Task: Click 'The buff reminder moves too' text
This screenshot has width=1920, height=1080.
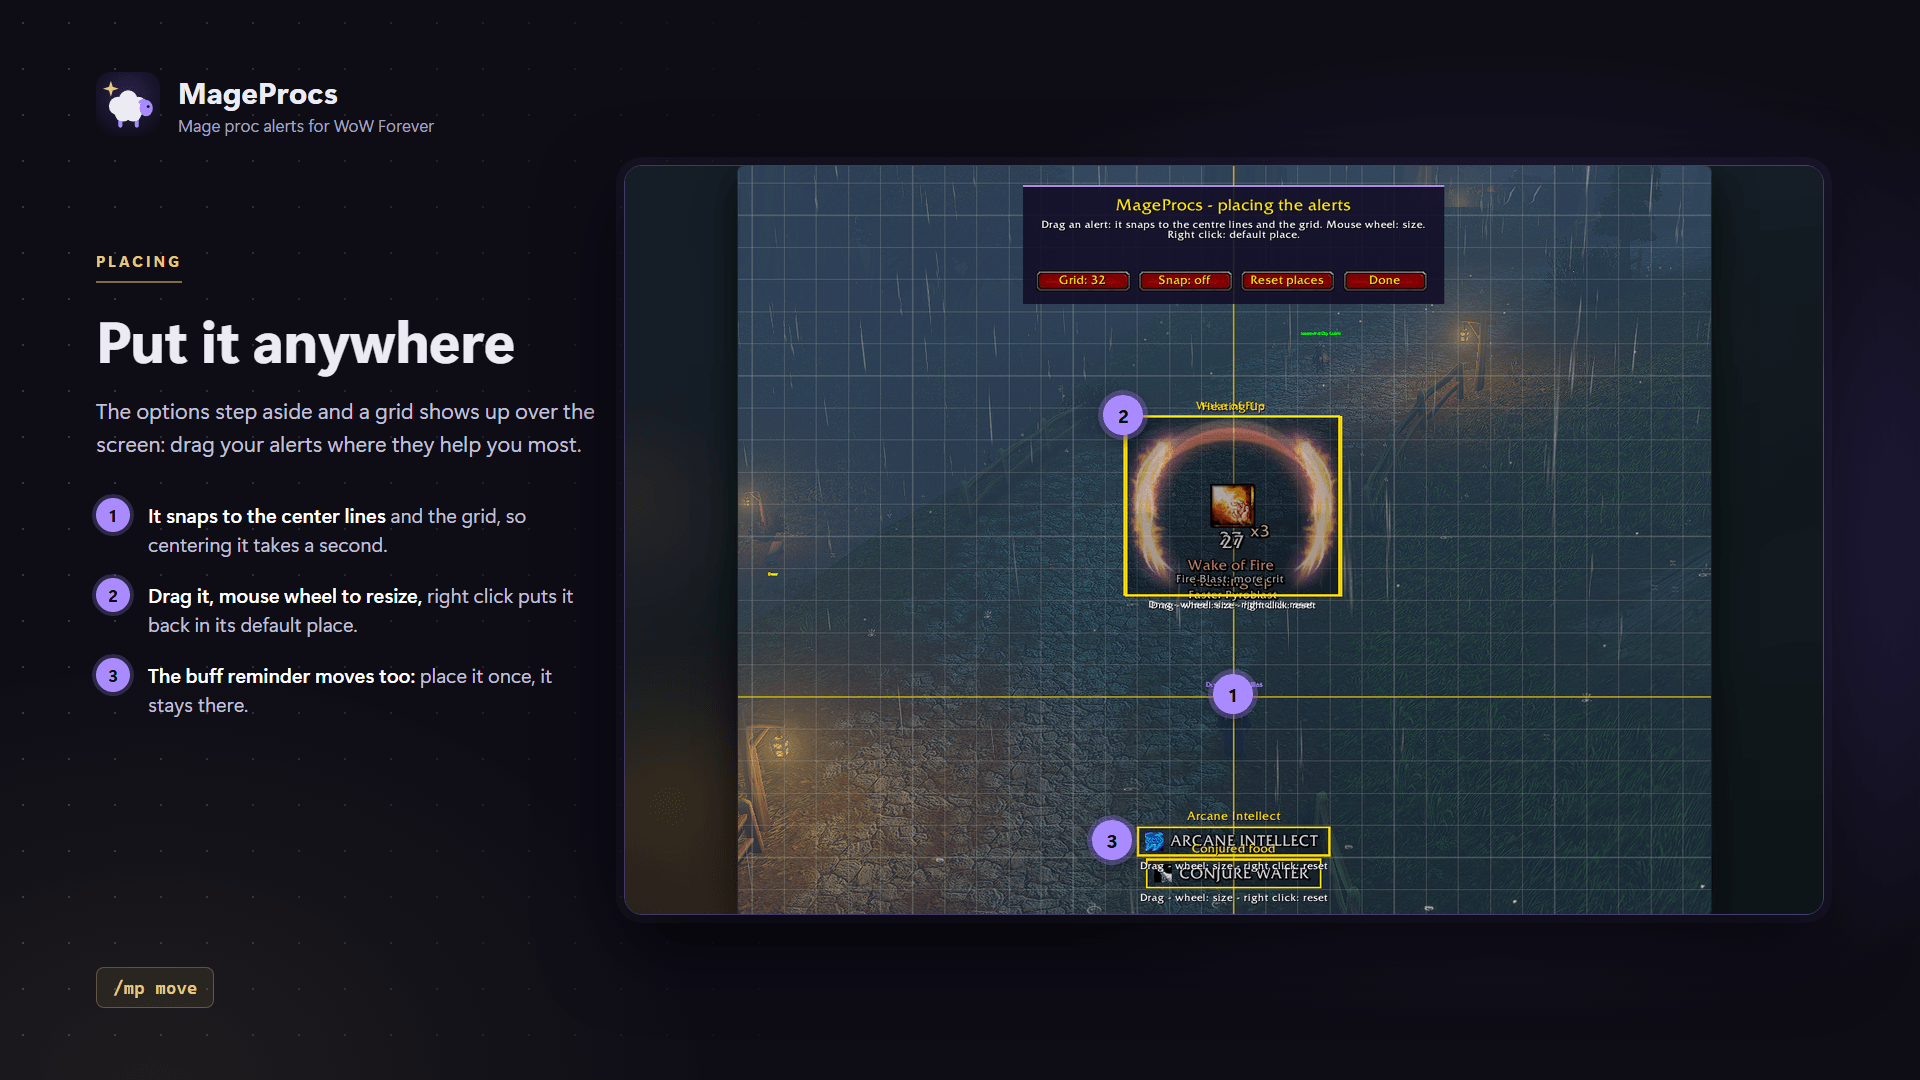Action: coord(281,676)
